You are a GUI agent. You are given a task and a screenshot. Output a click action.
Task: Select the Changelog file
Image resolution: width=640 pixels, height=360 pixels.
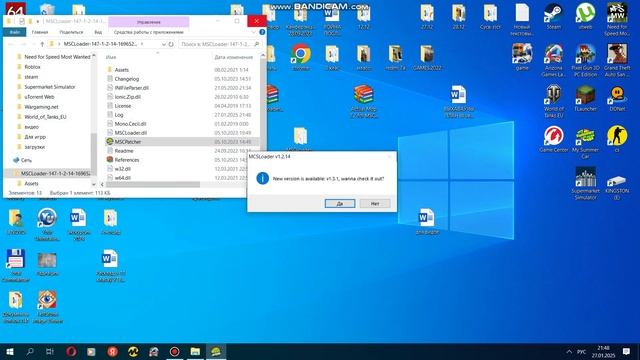127,79
